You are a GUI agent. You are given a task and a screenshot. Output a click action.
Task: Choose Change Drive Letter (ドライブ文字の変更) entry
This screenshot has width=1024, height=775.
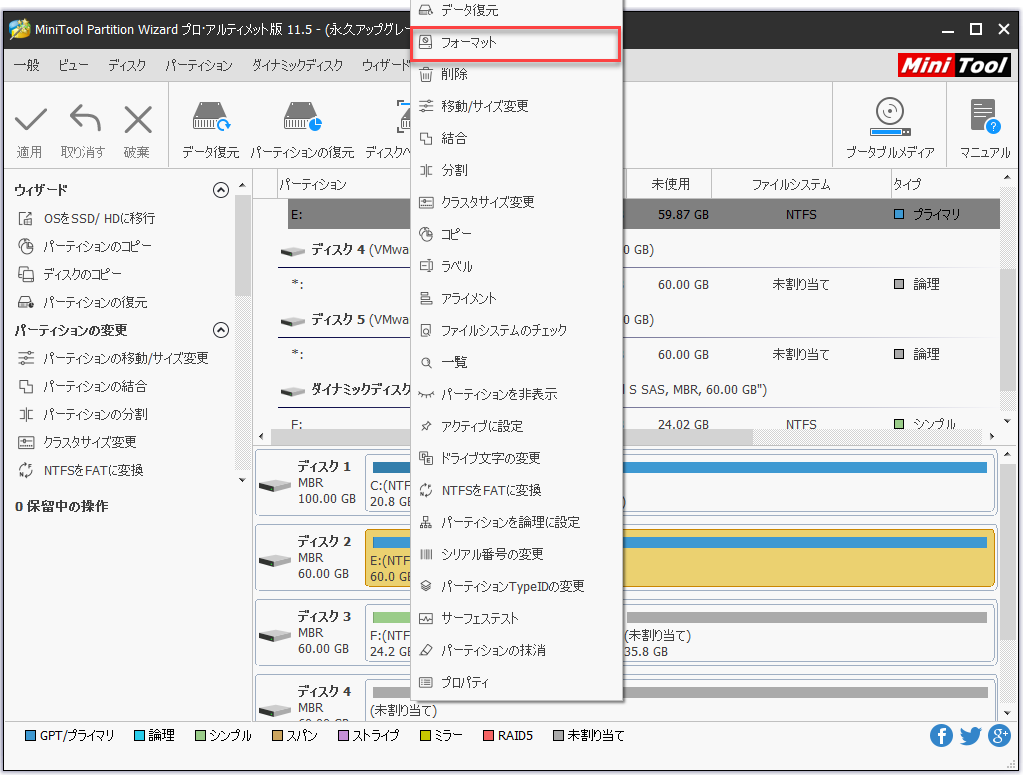click(516, 458)
